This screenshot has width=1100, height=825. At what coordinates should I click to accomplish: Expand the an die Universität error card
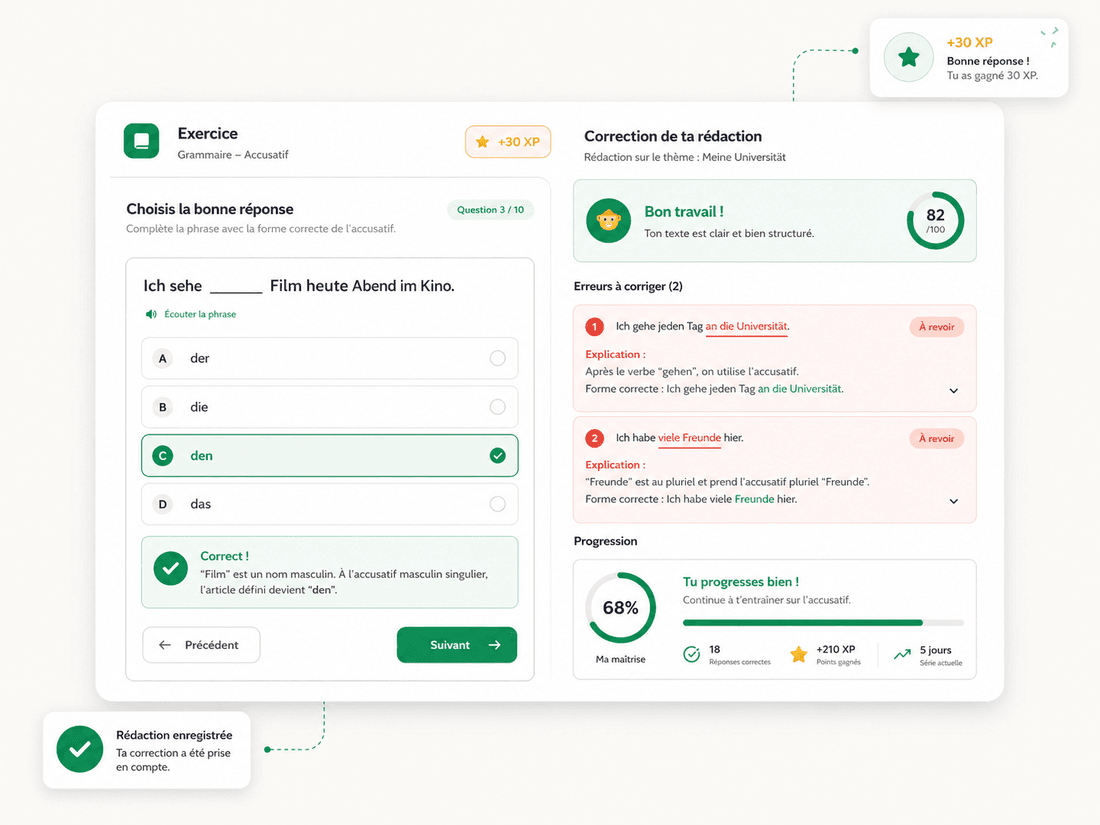pos(953,391)
